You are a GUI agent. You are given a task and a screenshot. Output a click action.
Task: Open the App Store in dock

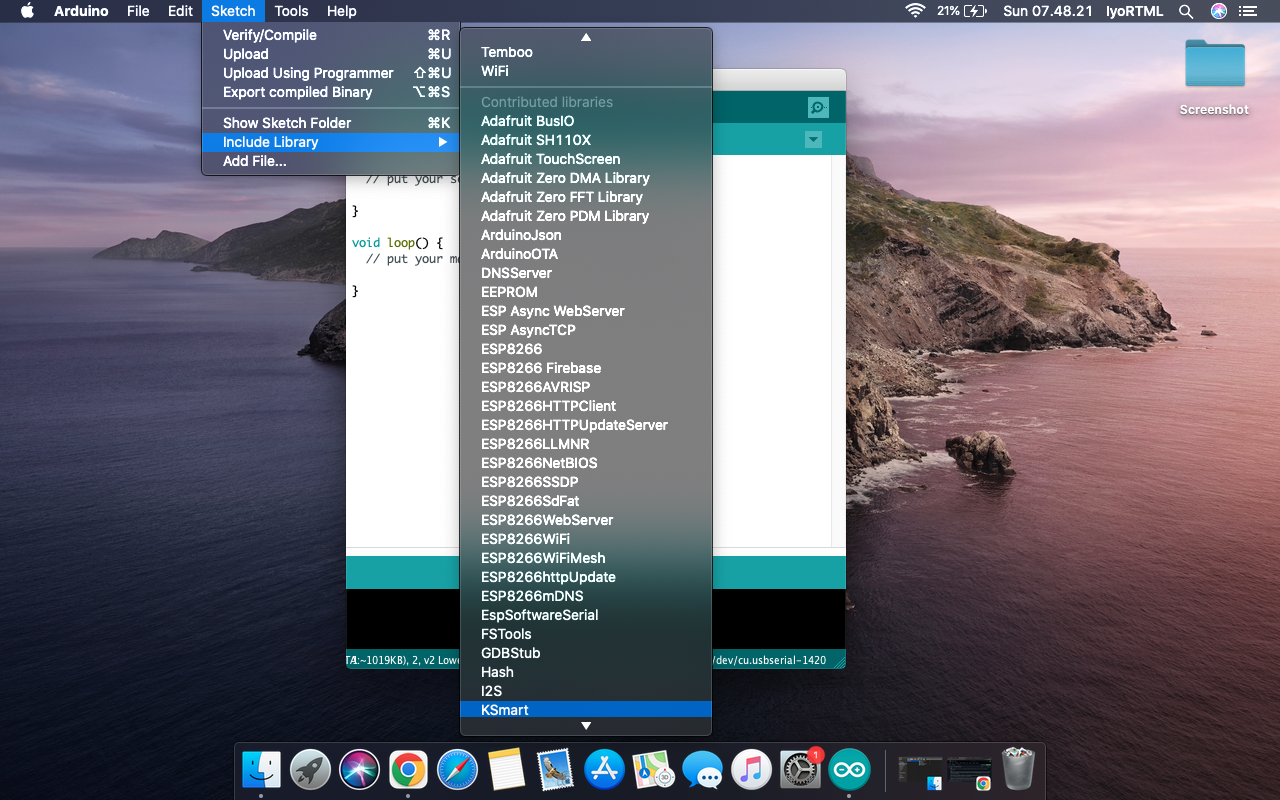pos(604,770)
